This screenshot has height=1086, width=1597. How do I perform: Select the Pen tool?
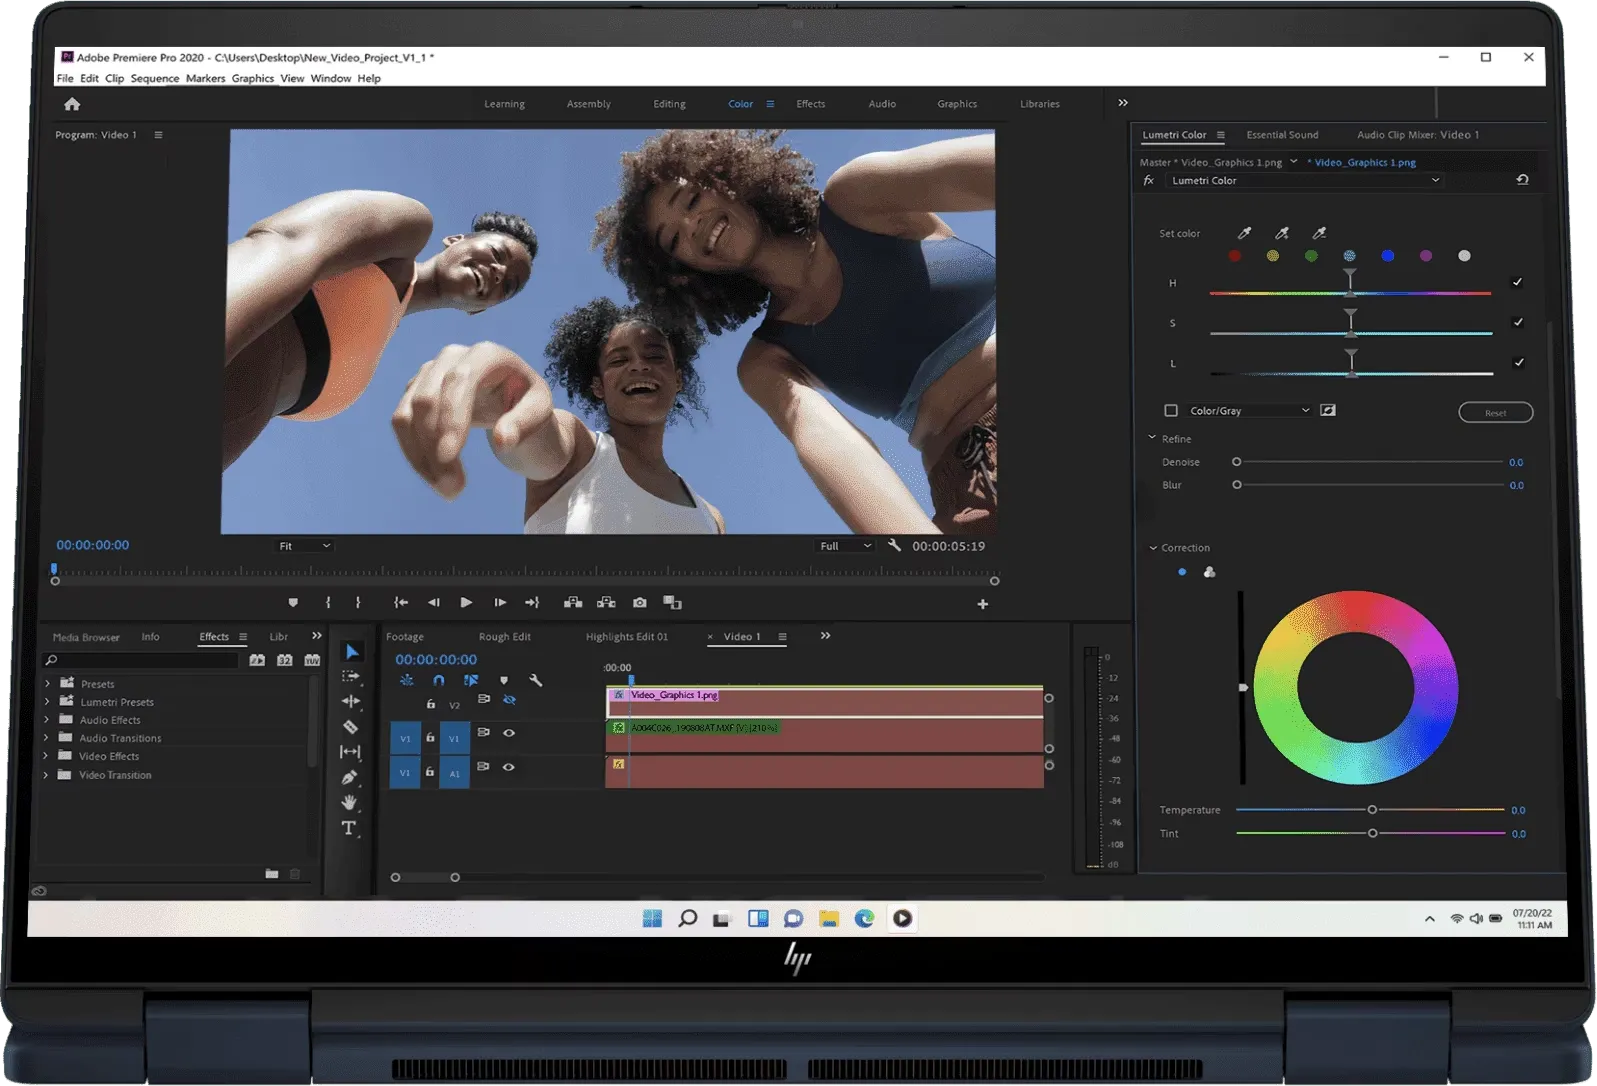pos(349,777)
